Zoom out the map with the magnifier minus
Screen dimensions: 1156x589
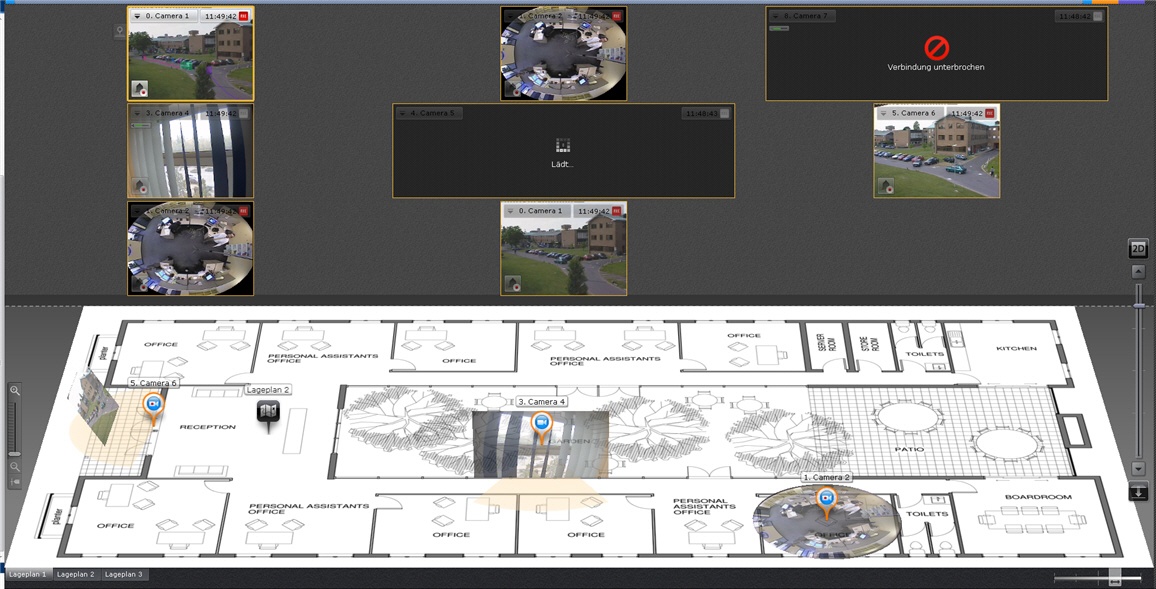15,467
